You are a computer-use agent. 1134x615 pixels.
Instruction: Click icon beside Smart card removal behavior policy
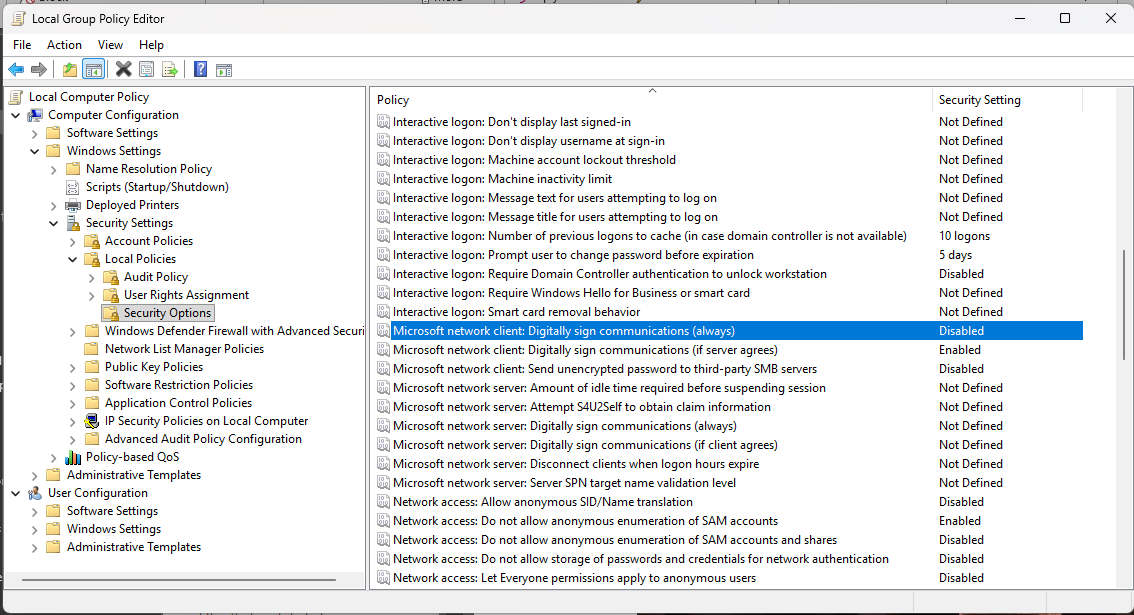[x=383, y=312]
